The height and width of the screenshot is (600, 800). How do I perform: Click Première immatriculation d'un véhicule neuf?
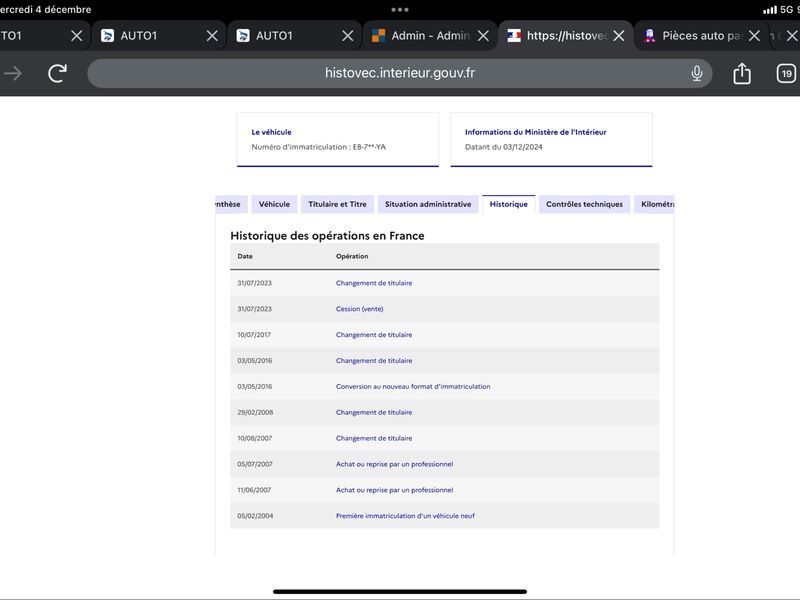pos(405,516)
